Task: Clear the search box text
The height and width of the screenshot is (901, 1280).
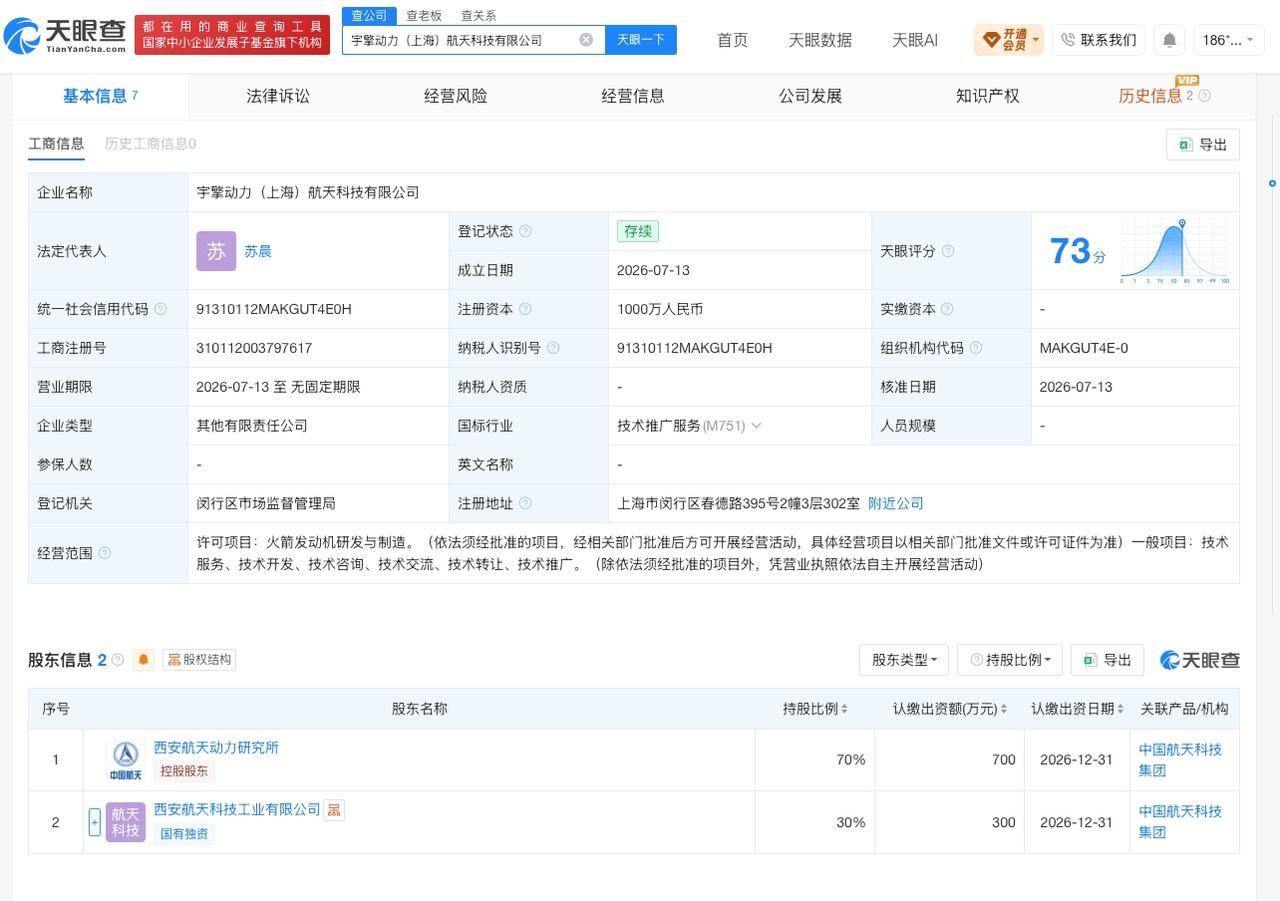Action: [586, 40]
